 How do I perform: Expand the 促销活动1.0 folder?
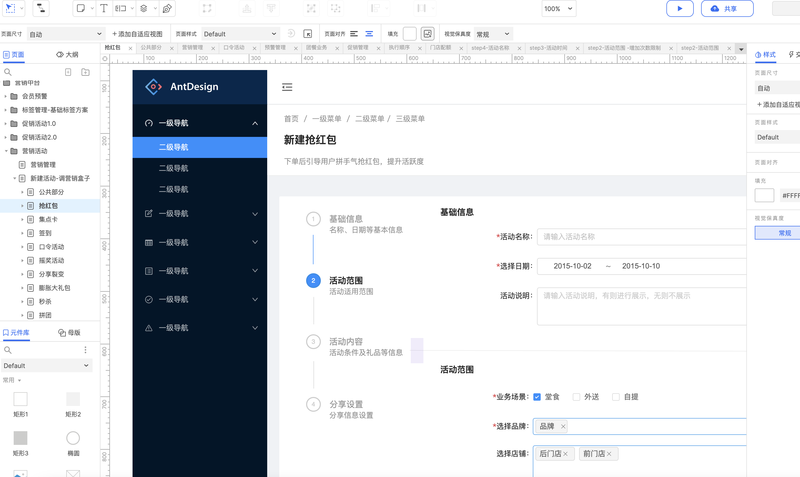(x=6, y=123)
